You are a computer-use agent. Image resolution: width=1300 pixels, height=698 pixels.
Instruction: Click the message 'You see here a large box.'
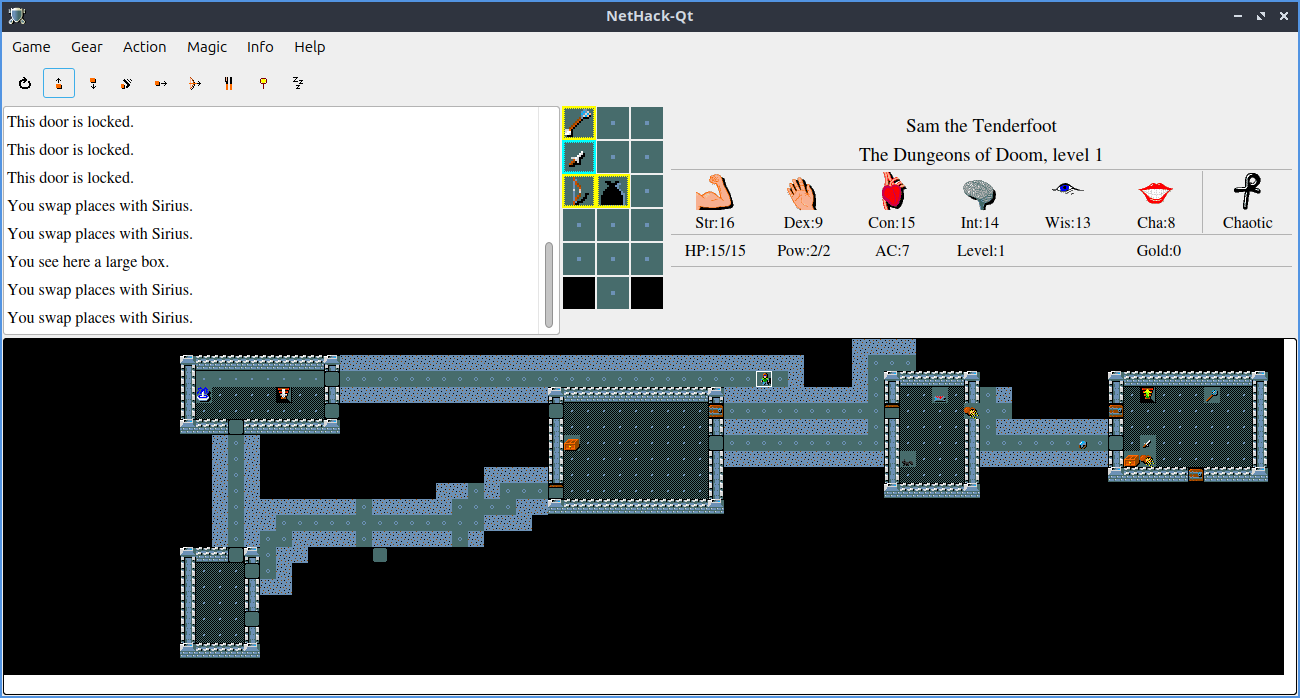click(88, 262)
